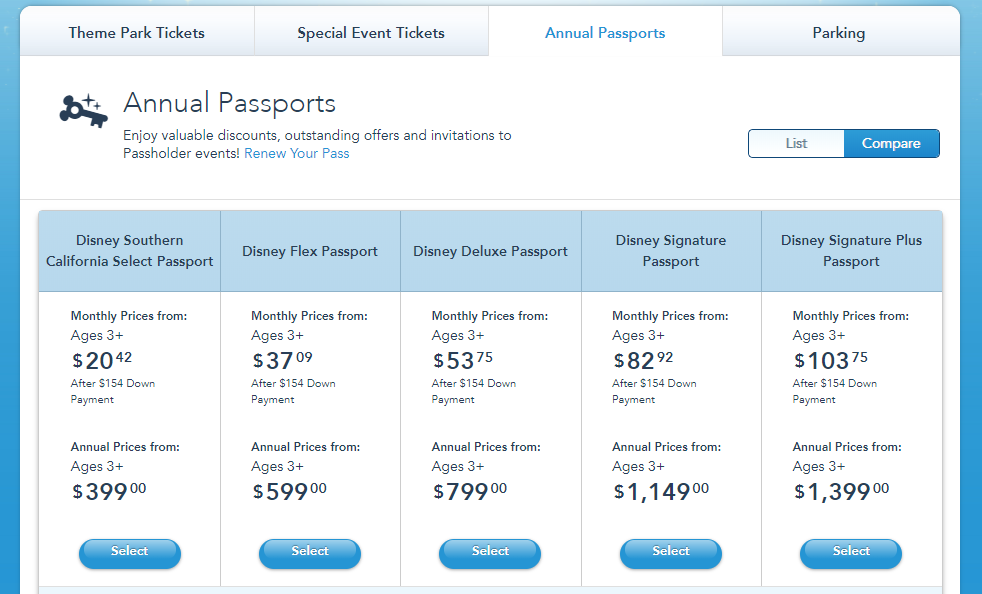Click the Annual Passports page heading
This screenshot has width=982, height=594.
pos(229,103)
